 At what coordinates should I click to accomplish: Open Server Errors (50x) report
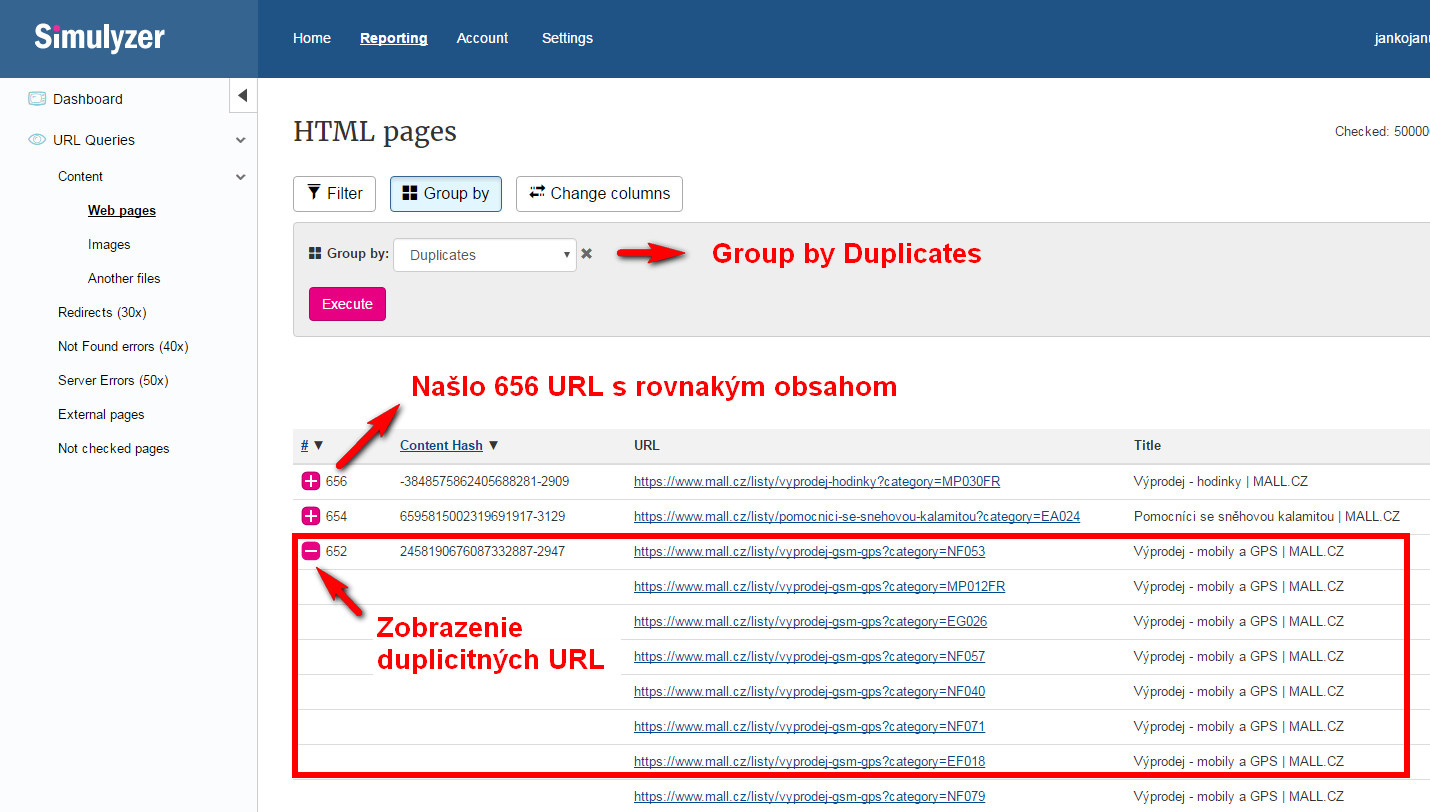pyautogui.click(x=113, y=380)
